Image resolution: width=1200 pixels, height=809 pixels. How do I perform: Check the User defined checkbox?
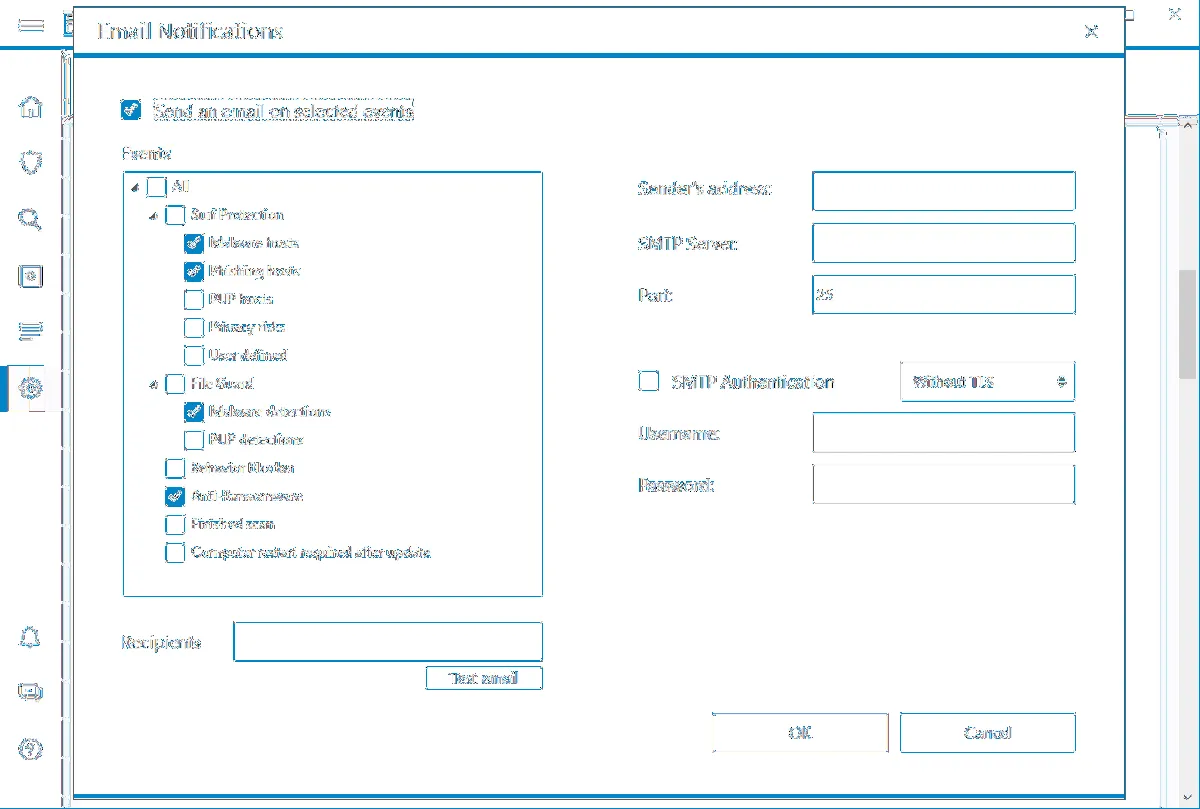pos(194,355)
